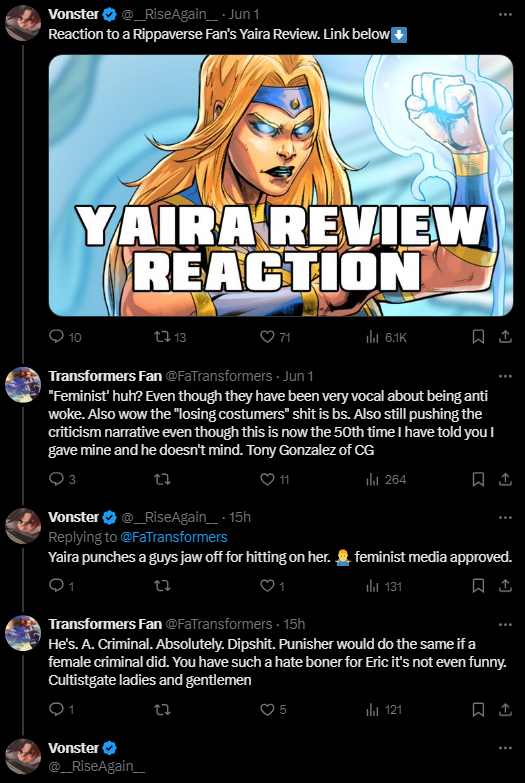Image resolution: width=525 pixels, height=783 pixels.
Task: Share the first Vonster tweet
Action: coord(506,338)
